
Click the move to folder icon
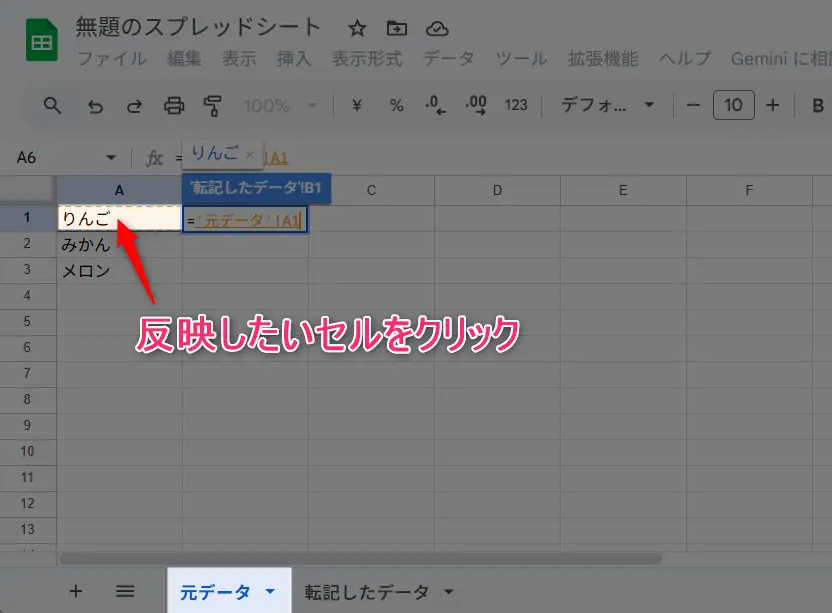397,28
